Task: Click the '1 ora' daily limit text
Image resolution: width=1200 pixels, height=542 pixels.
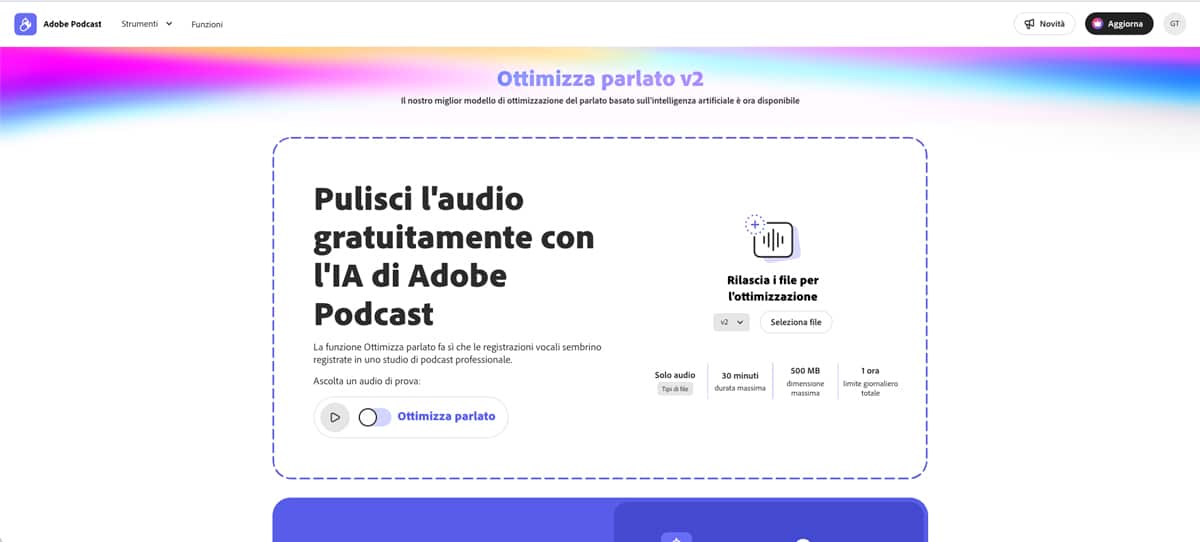Action: point(870,370)
